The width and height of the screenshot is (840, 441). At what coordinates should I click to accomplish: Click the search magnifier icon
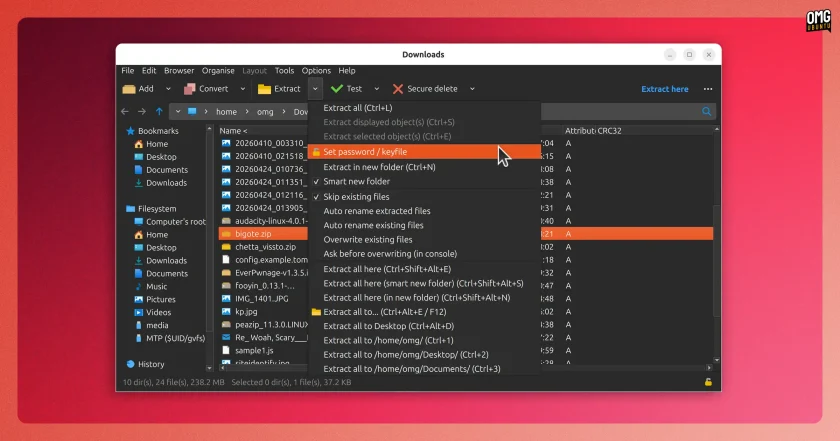click(x=707, y=111)
